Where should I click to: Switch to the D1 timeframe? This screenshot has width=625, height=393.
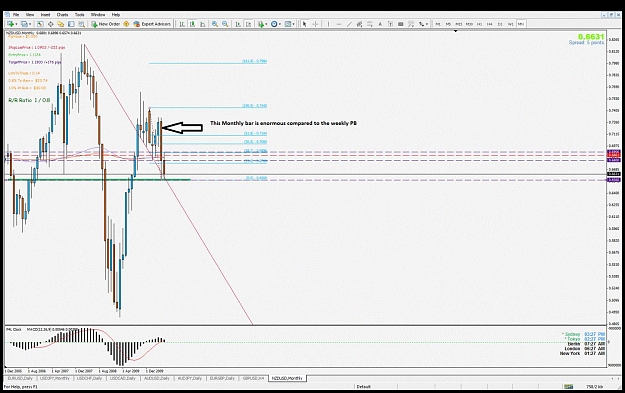tap(500, 24)
